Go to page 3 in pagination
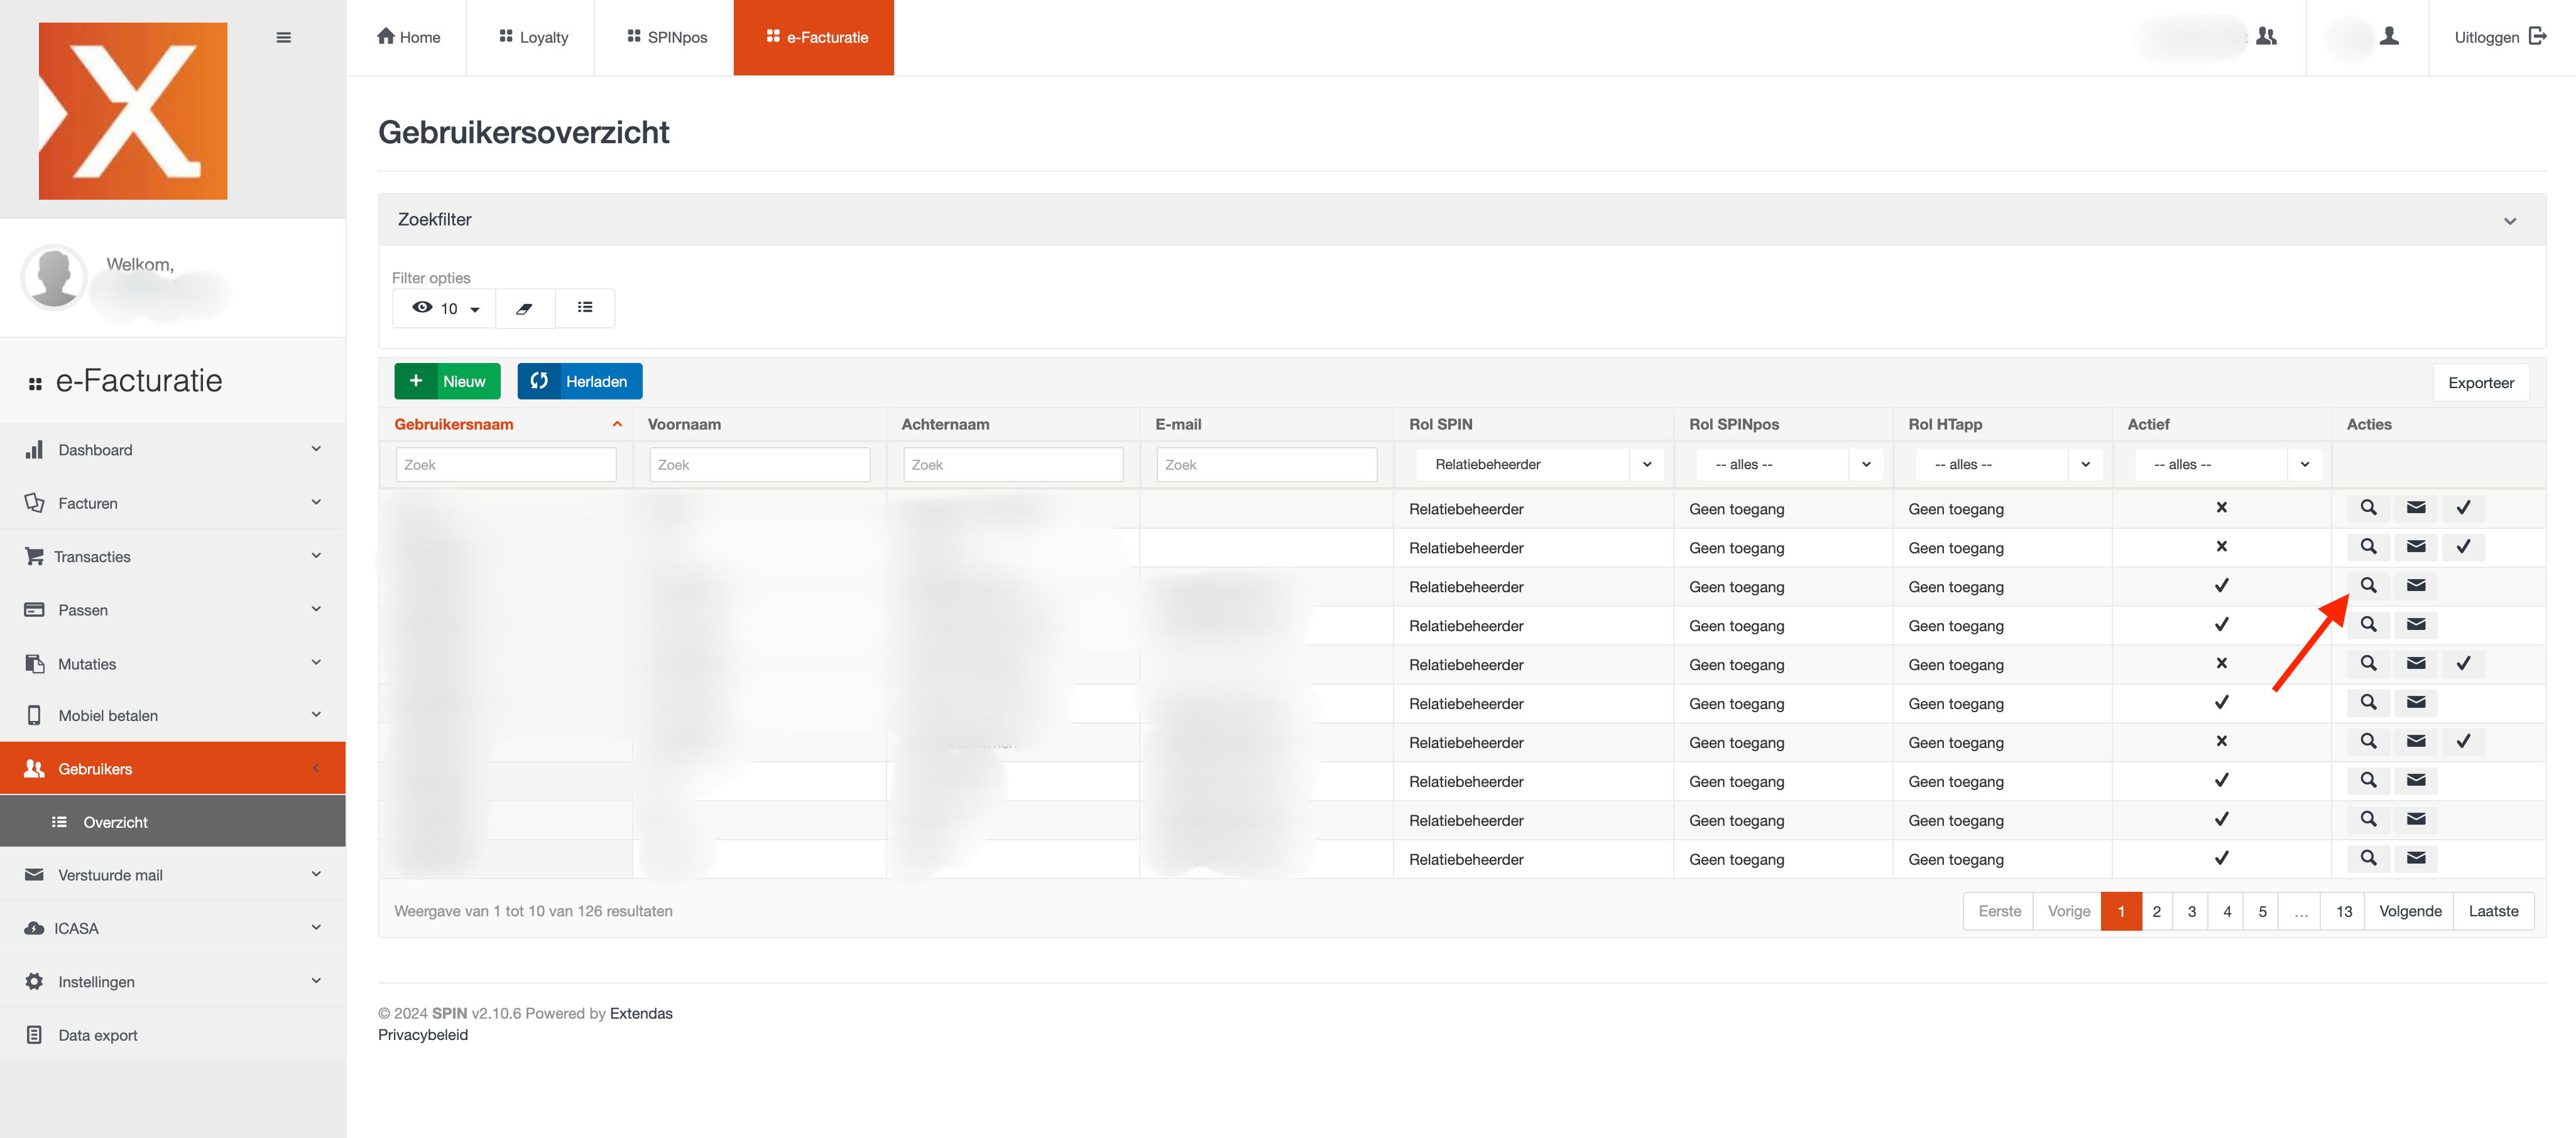Screen dimensions: 2576x1138 click(2191, 911)
